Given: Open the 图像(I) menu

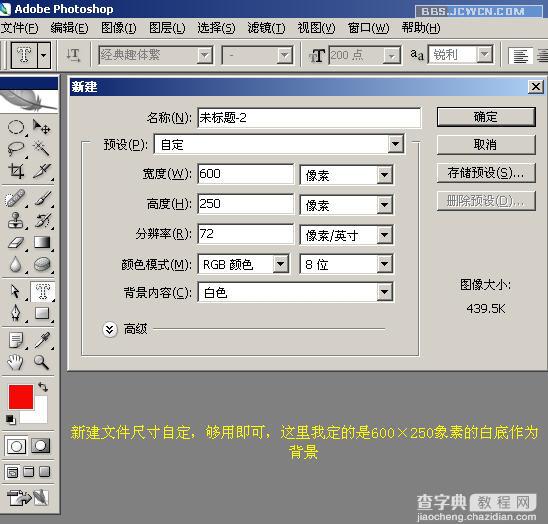Looking at the screenshot, I should tap(119, 28).
